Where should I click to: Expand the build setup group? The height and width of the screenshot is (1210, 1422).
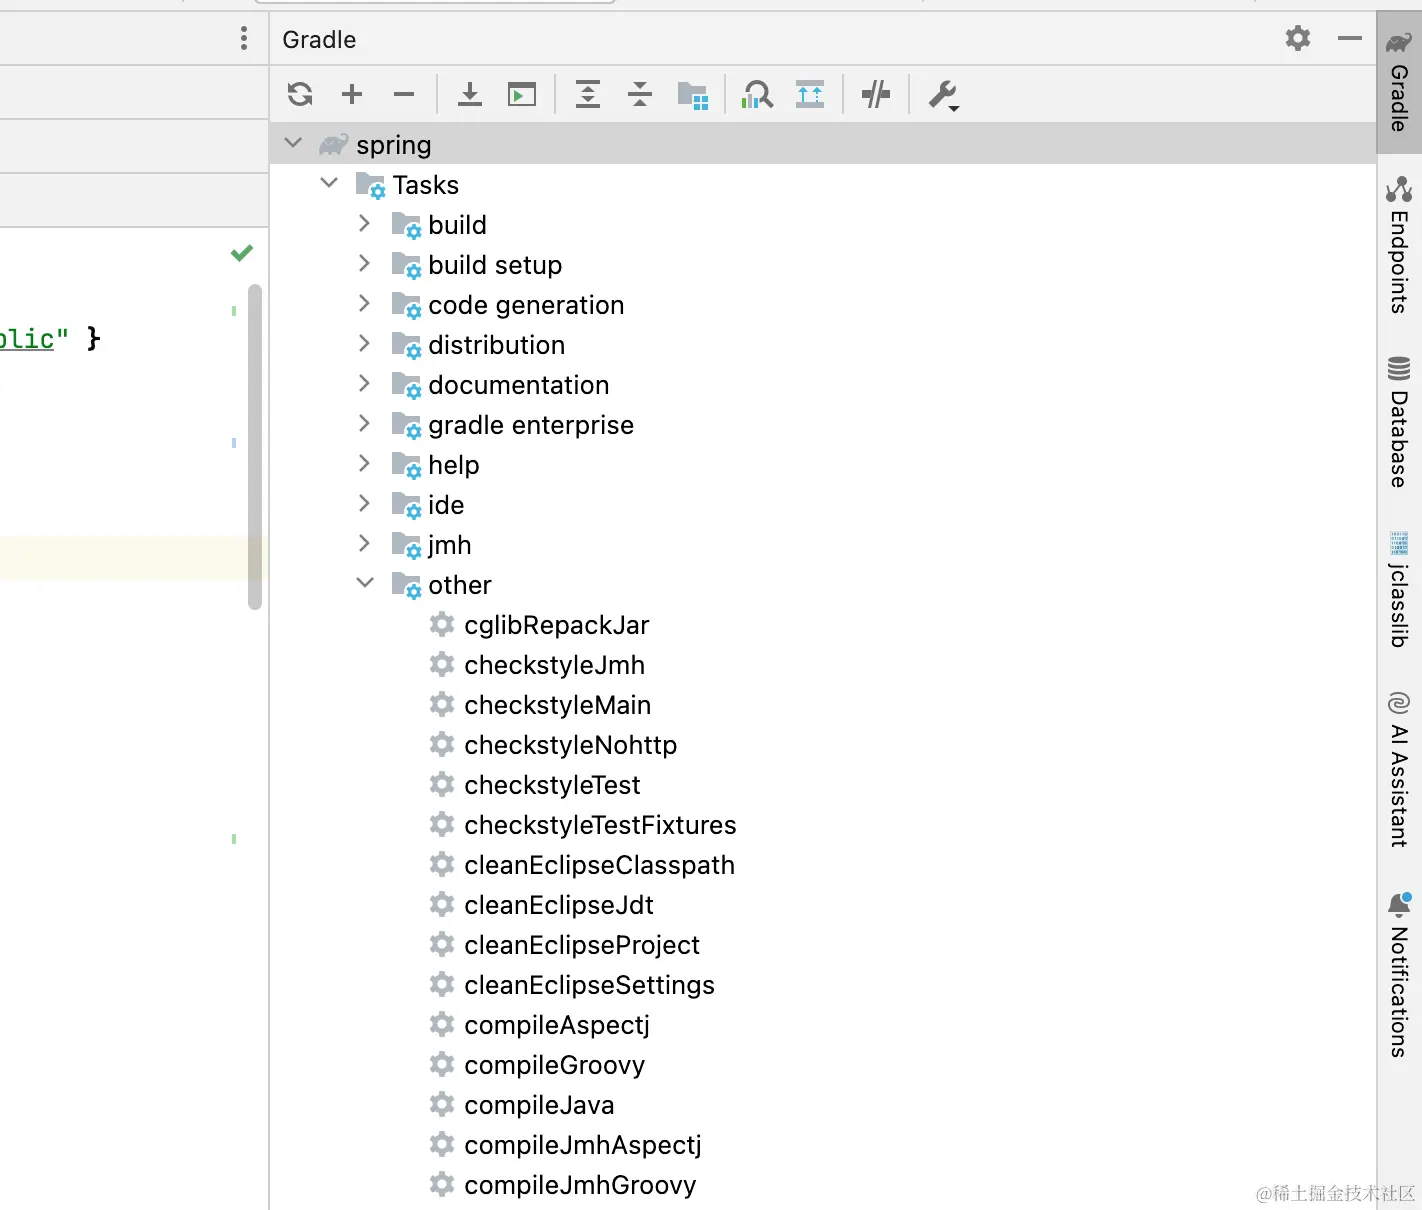[x=365, y=263]
